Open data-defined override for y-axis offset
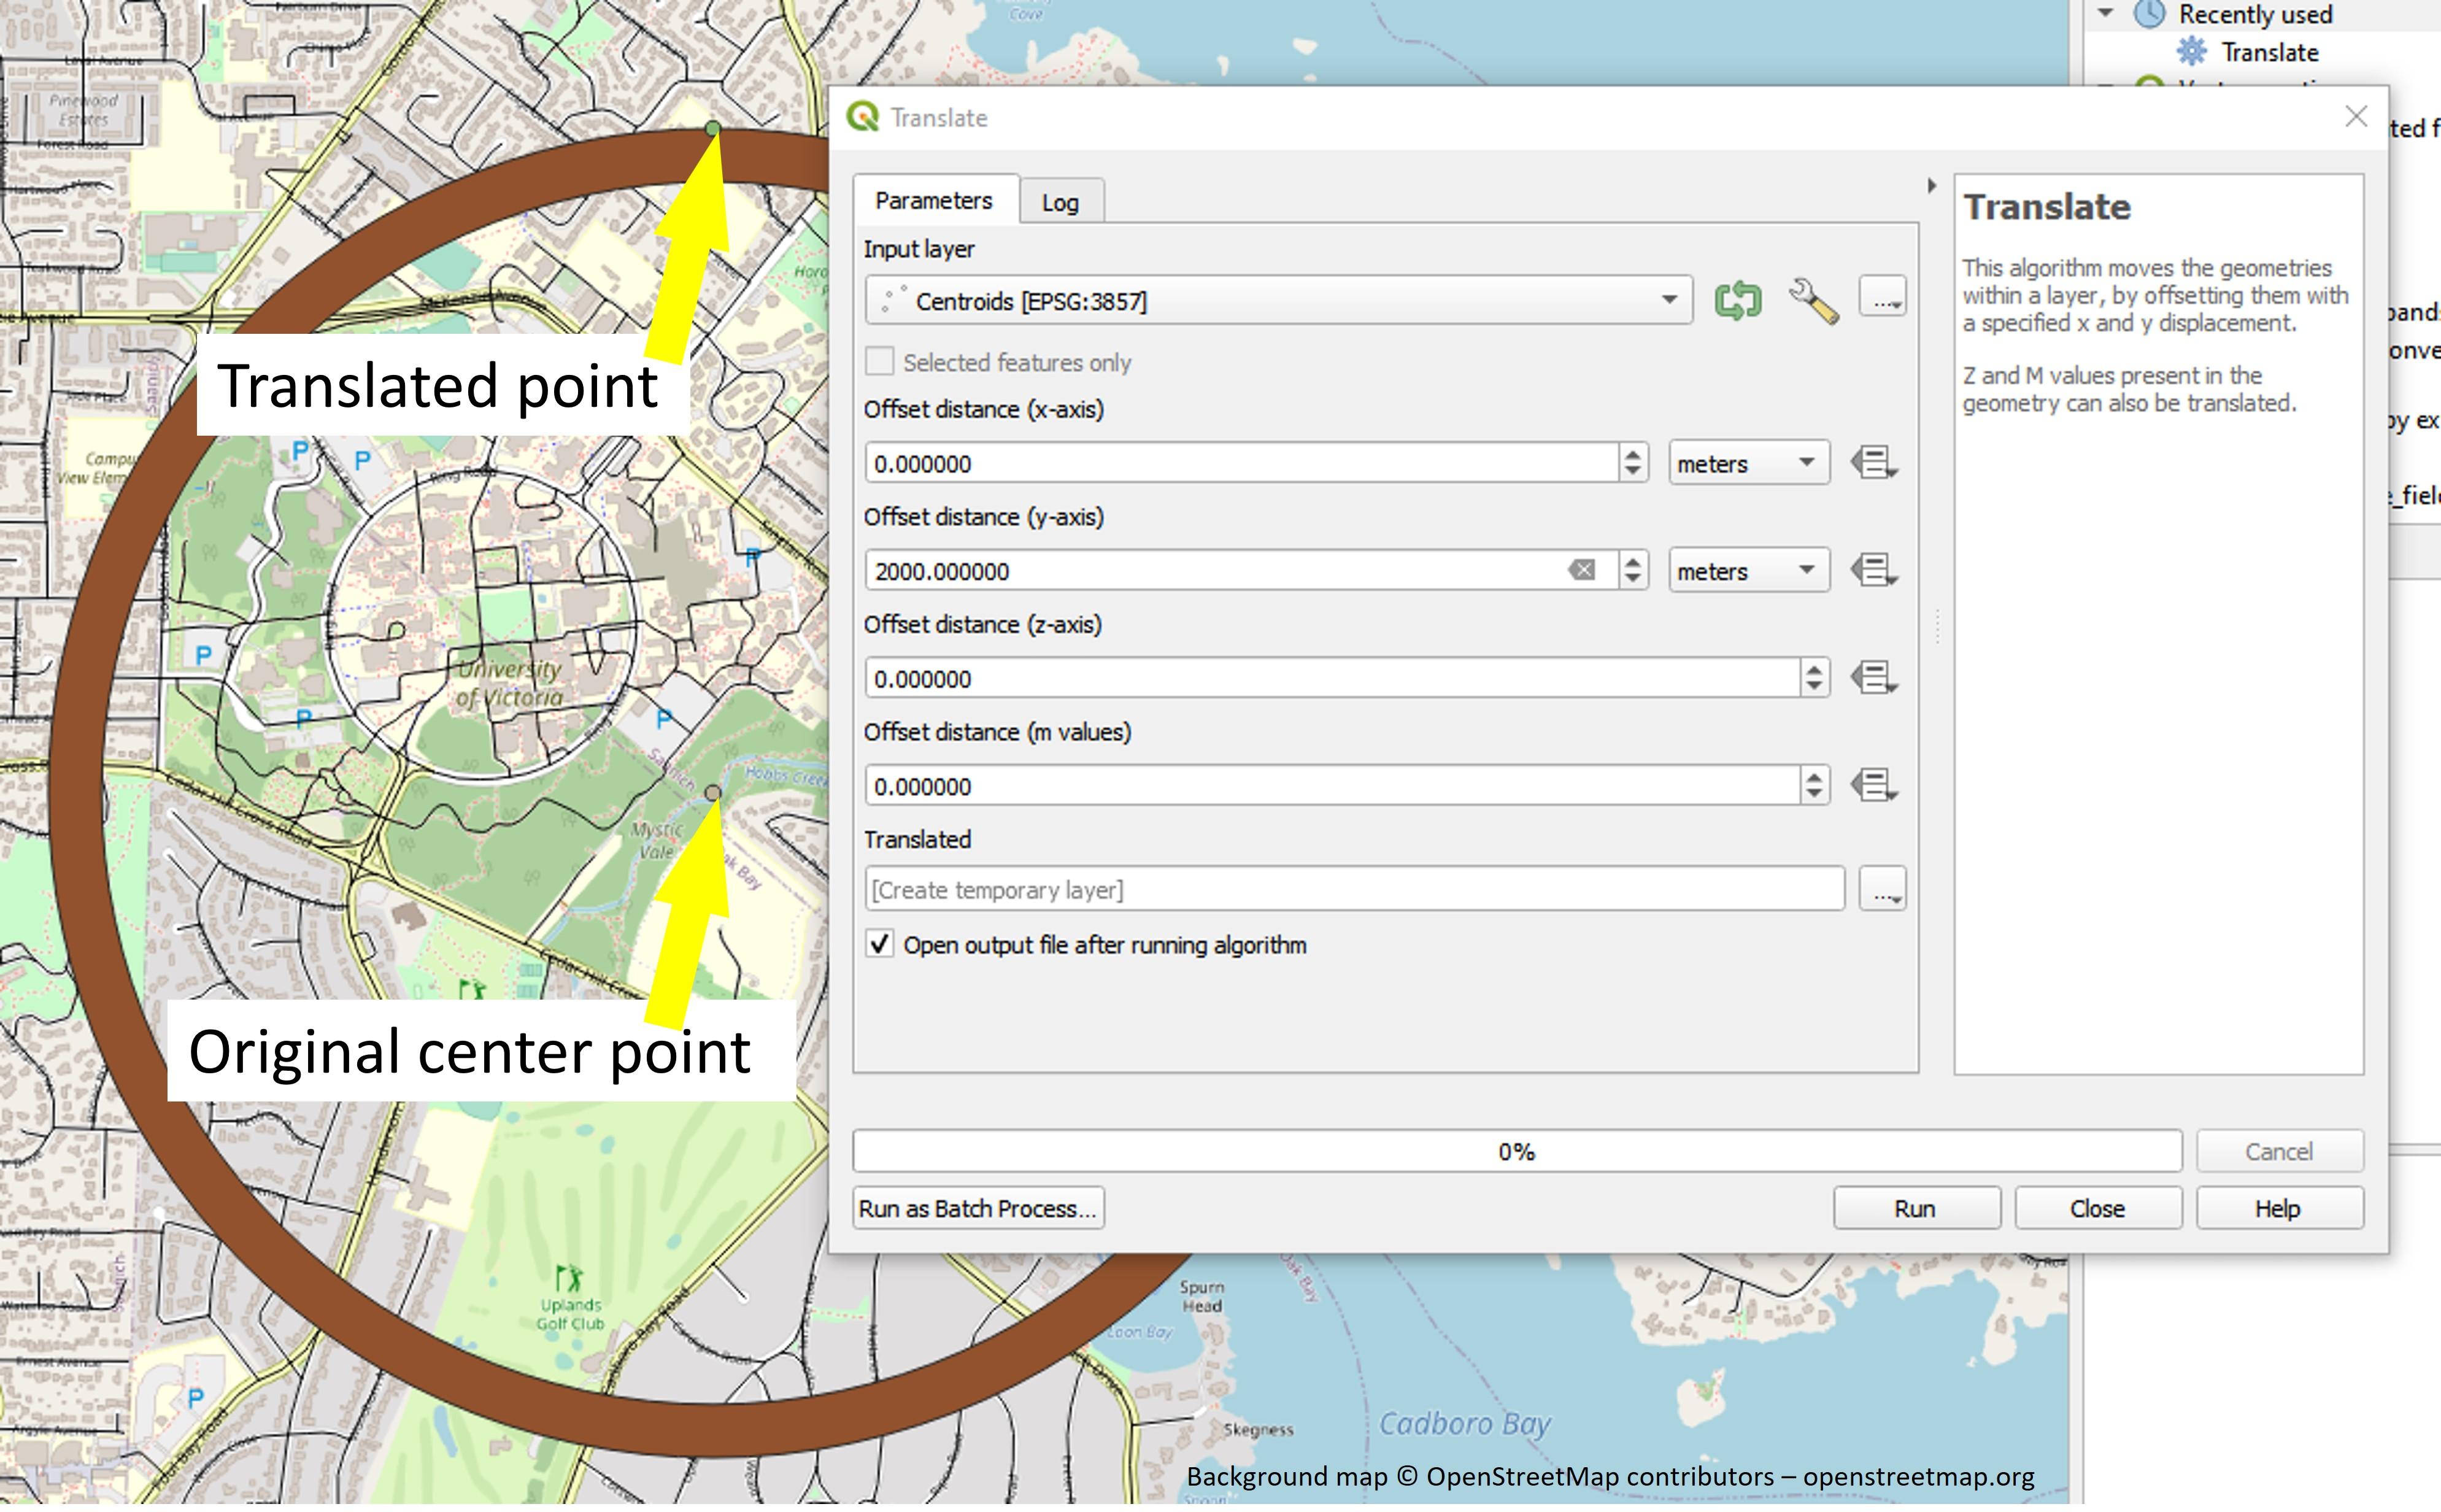The width and height of the screenshot is (2441, 1512). coord(1873,571)
